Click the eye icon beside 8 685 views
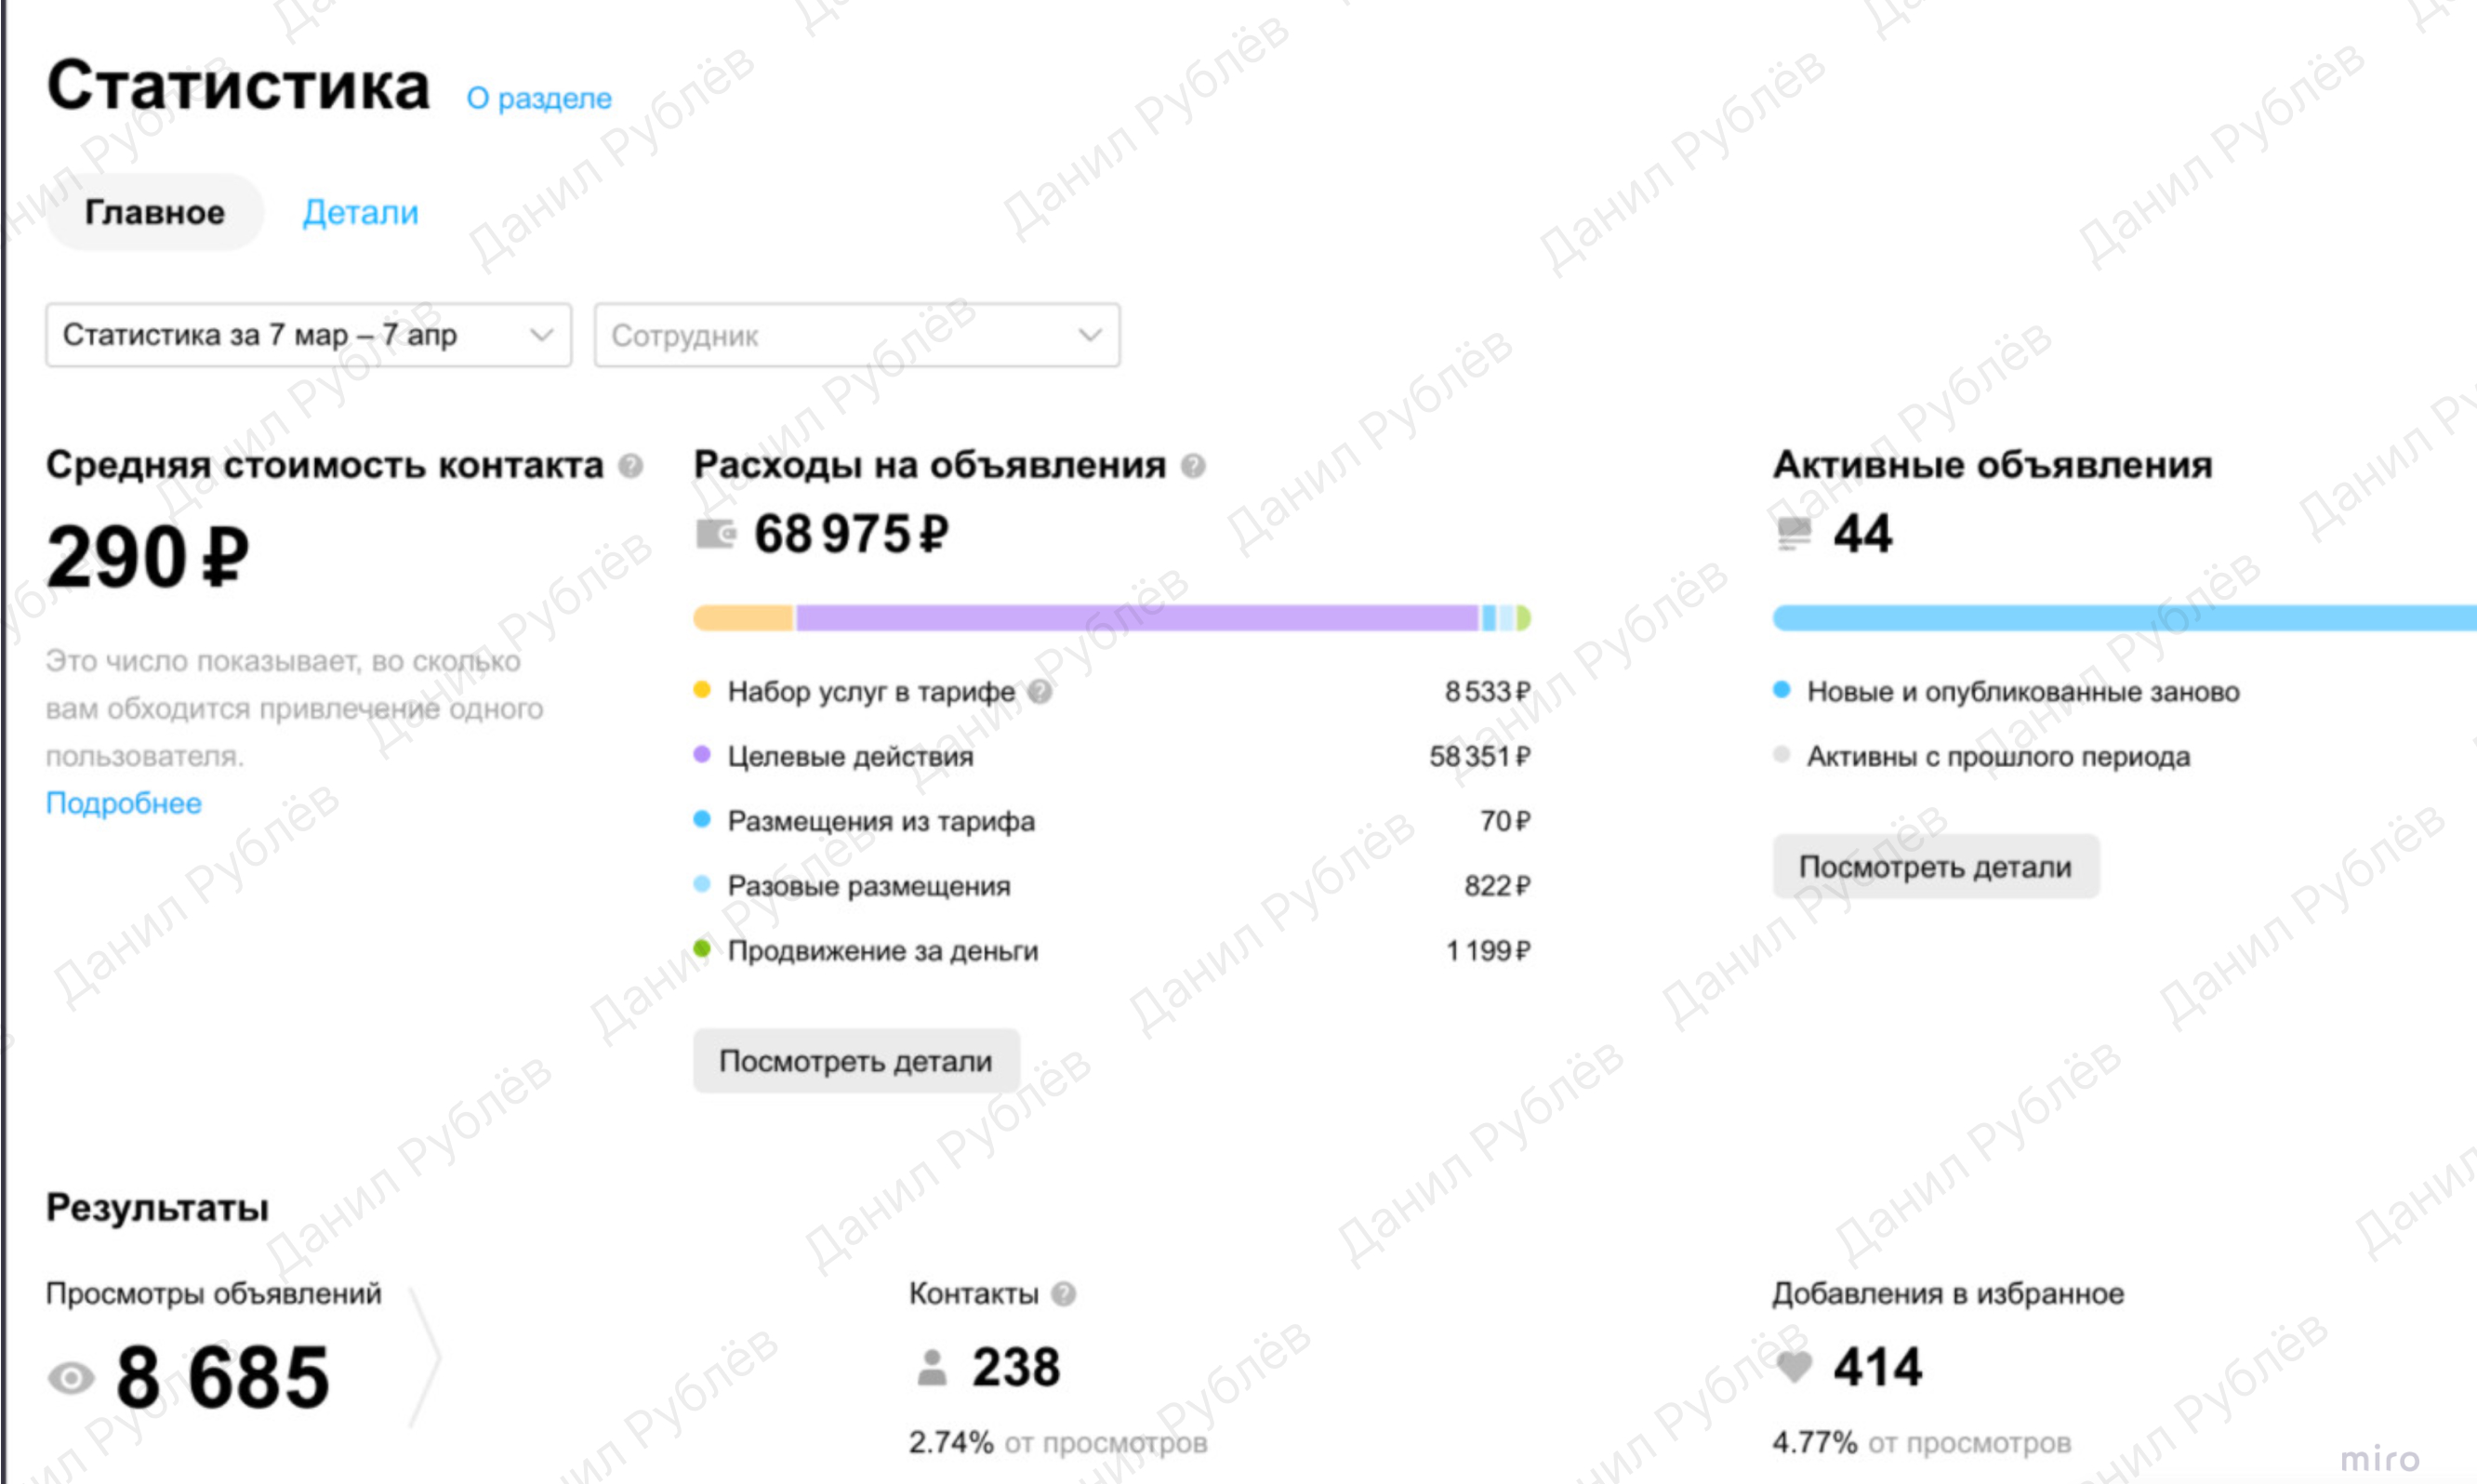The height and width of the screenshot is (1484, 2477). coord(71,1379)
